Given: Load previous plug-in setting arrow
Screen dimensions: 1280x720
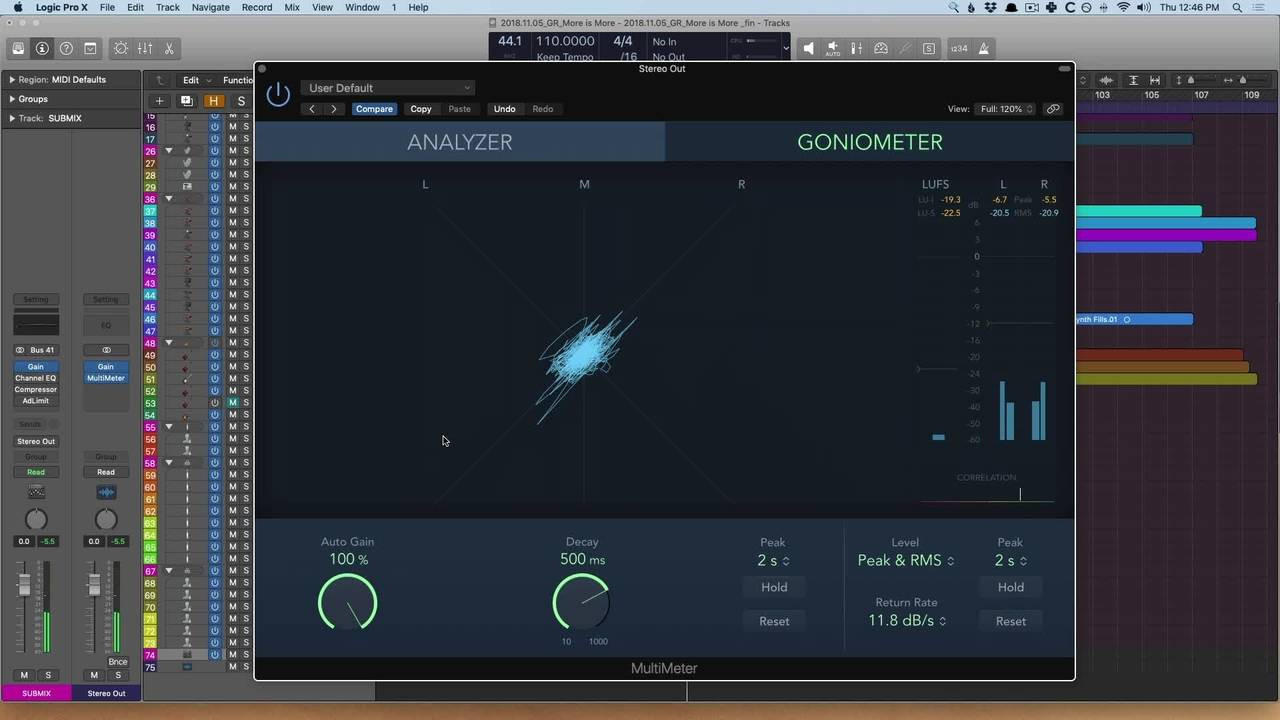Looking at the screenshot, I should click(x=312, y=109).
